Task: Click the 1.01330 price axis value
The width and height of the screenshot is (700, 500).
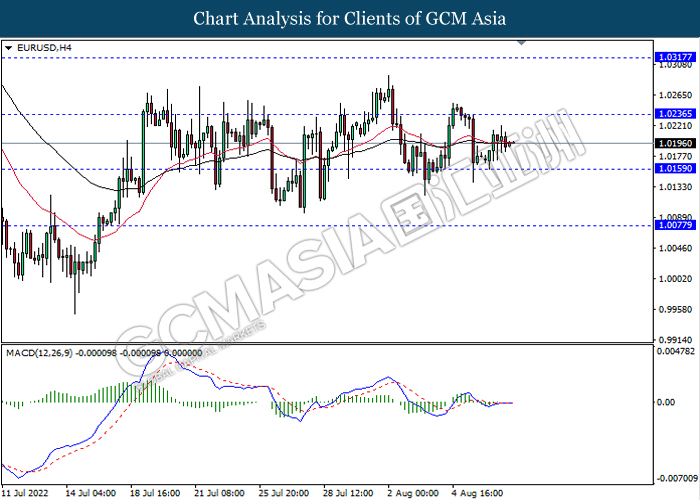Action: click(x=675, y=187)
